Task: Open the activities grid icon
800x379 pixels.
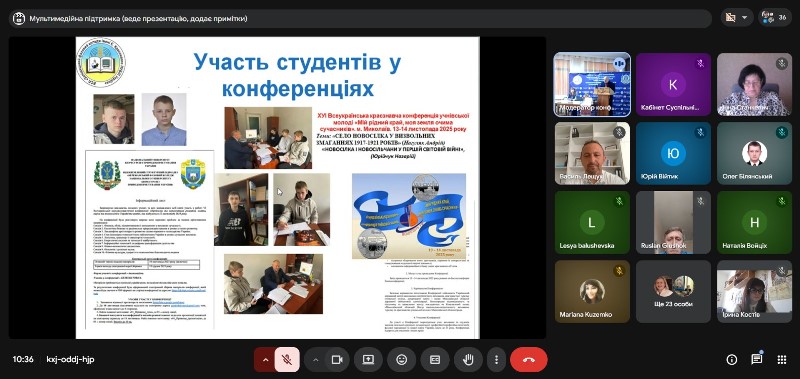Action: tap(782, 360)
